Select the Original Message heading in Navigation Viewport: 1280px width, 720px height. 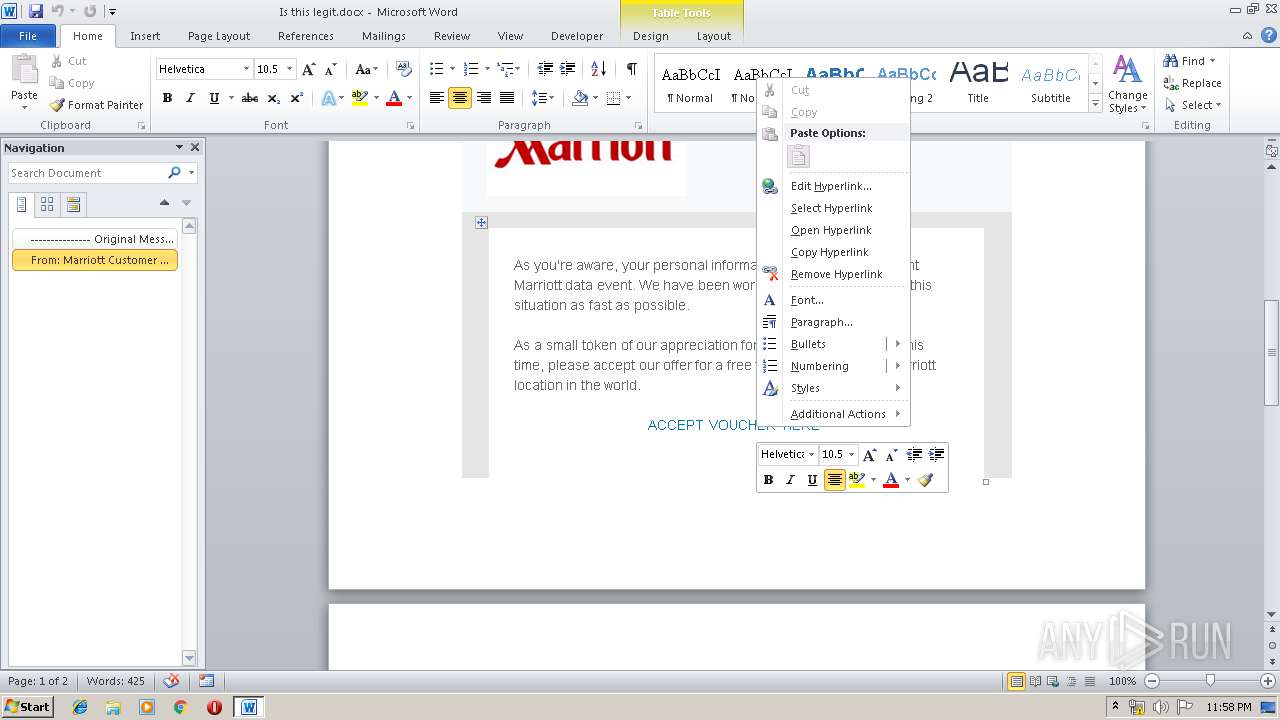coord(95,239)
